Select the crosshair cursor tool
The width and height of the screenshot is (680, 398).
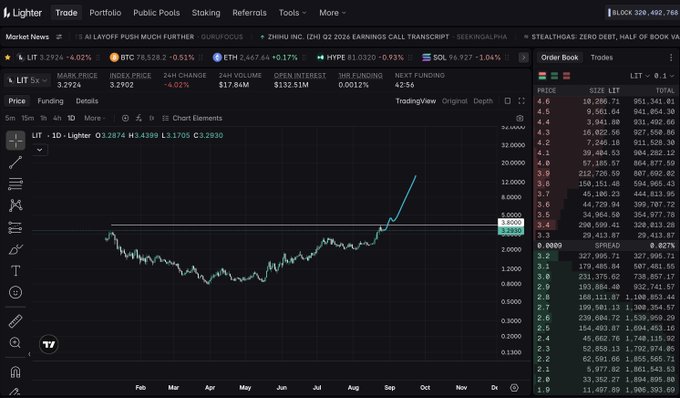tap(16, 140)
